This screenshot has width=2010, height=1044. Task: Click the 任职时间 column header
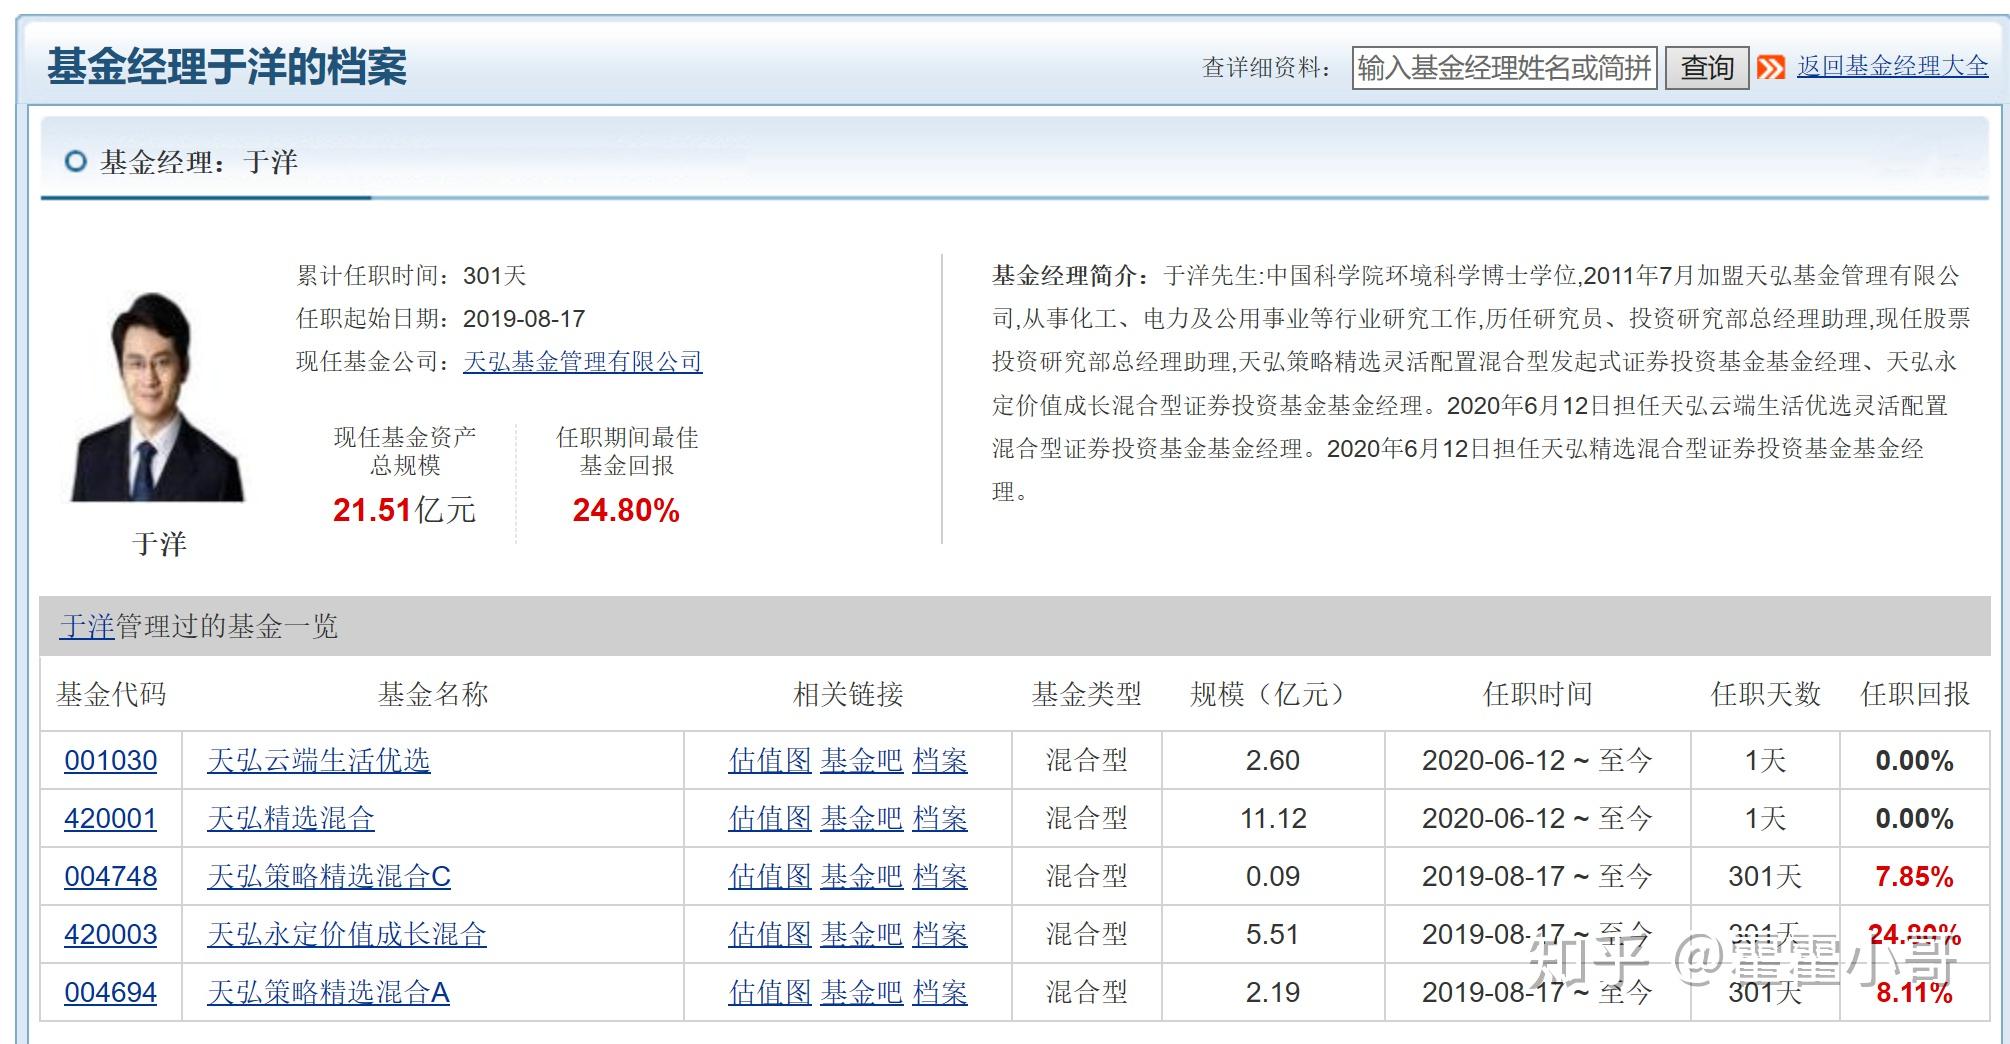pos(1537,695)
